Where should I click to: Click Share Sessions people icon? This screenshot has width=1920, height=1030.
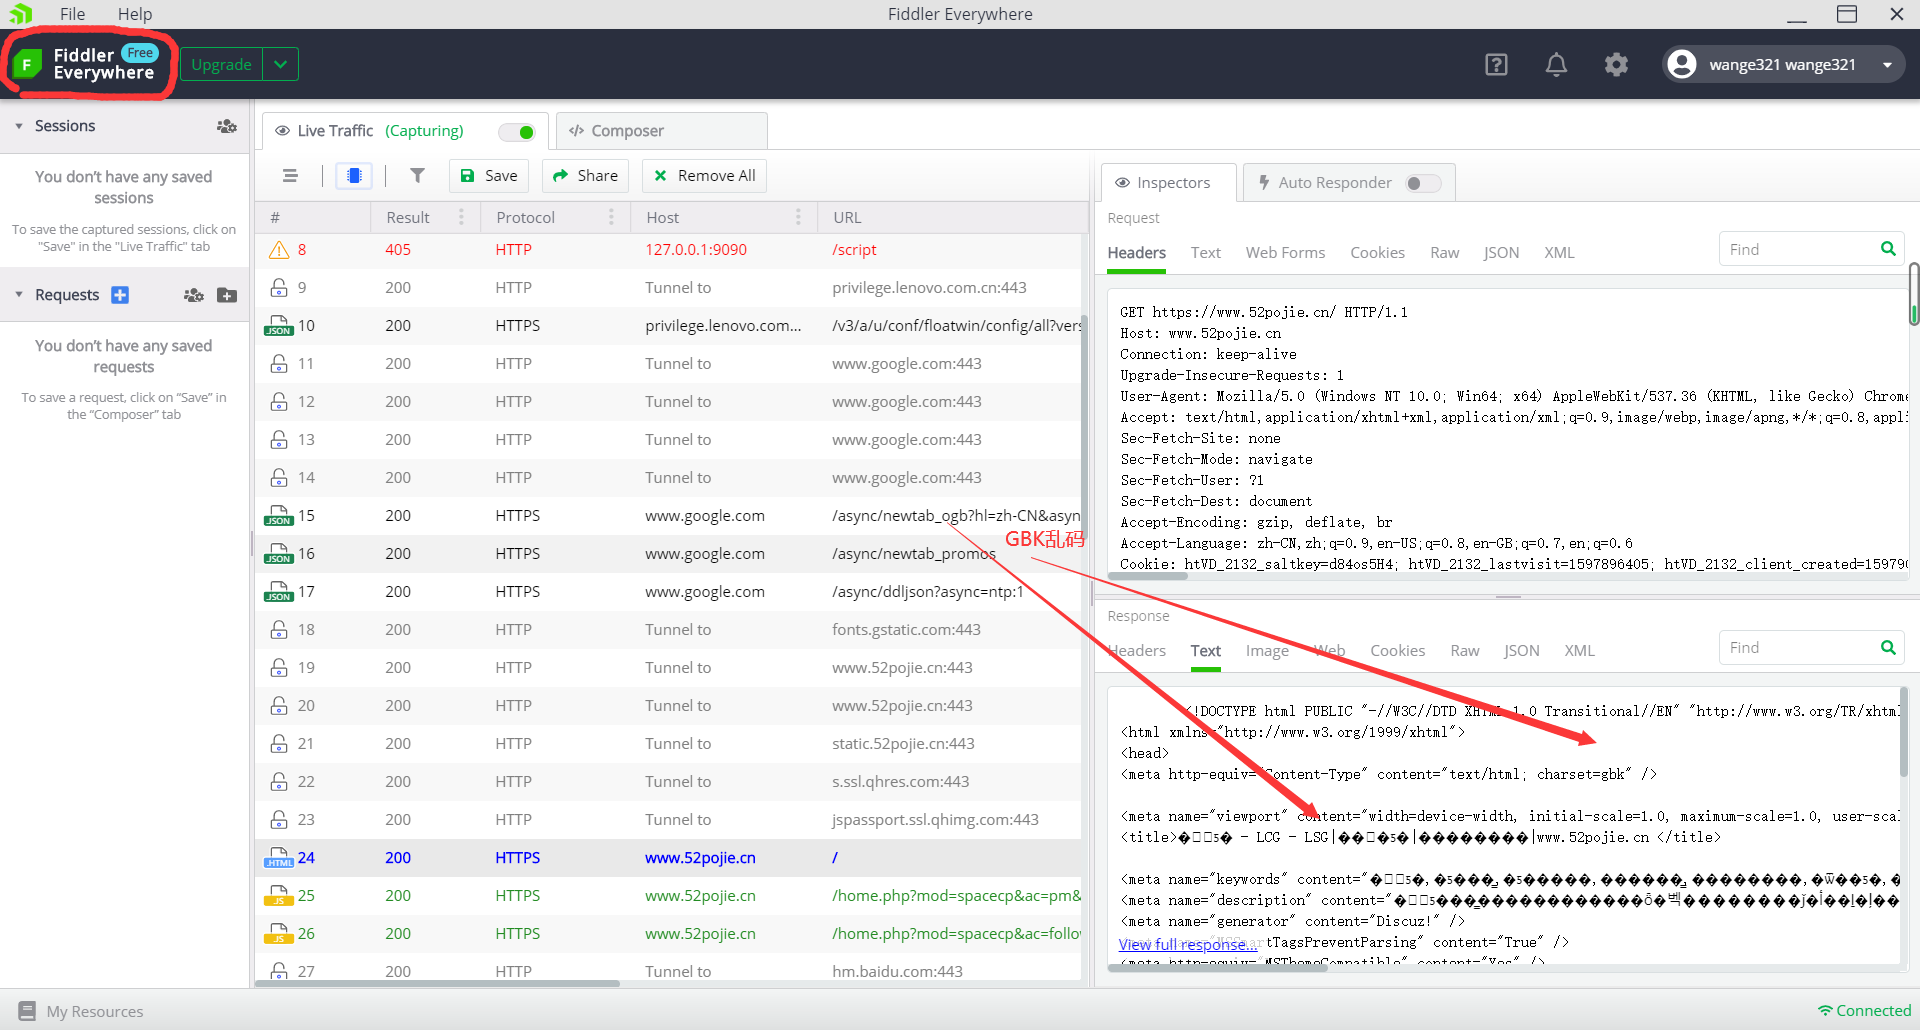tap(227, 126)
